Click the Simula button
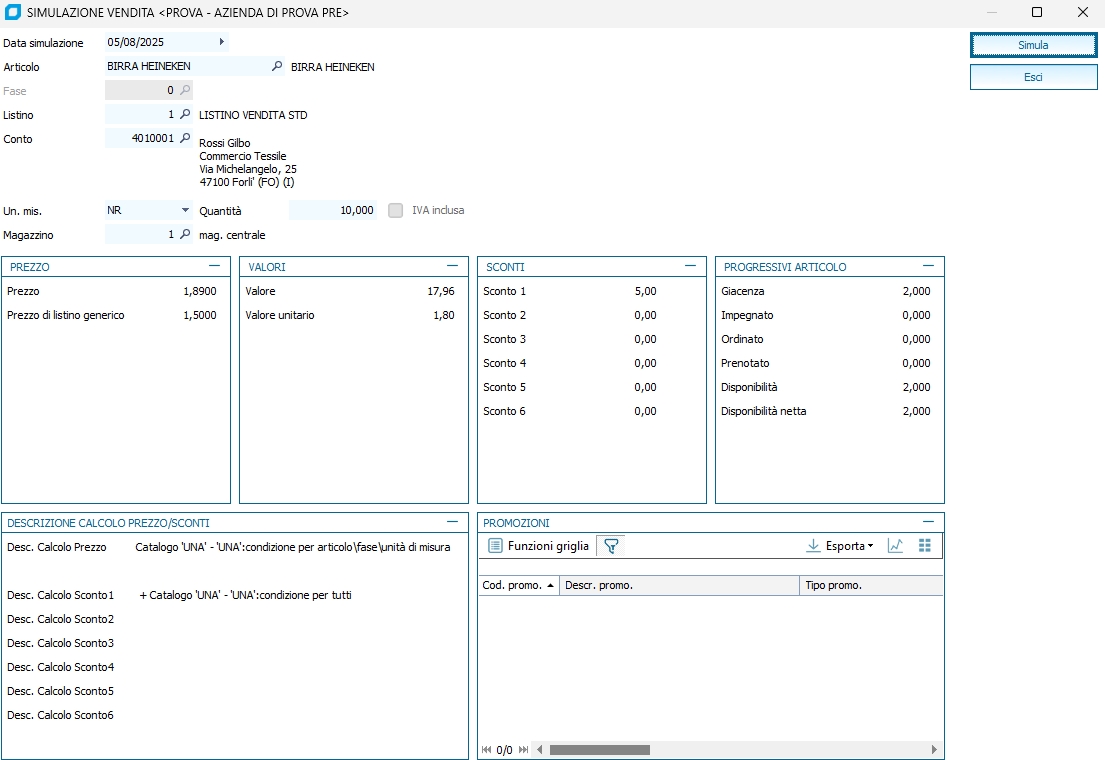The height and width of the screenshot is (760, 1105). pos(1033,45)
